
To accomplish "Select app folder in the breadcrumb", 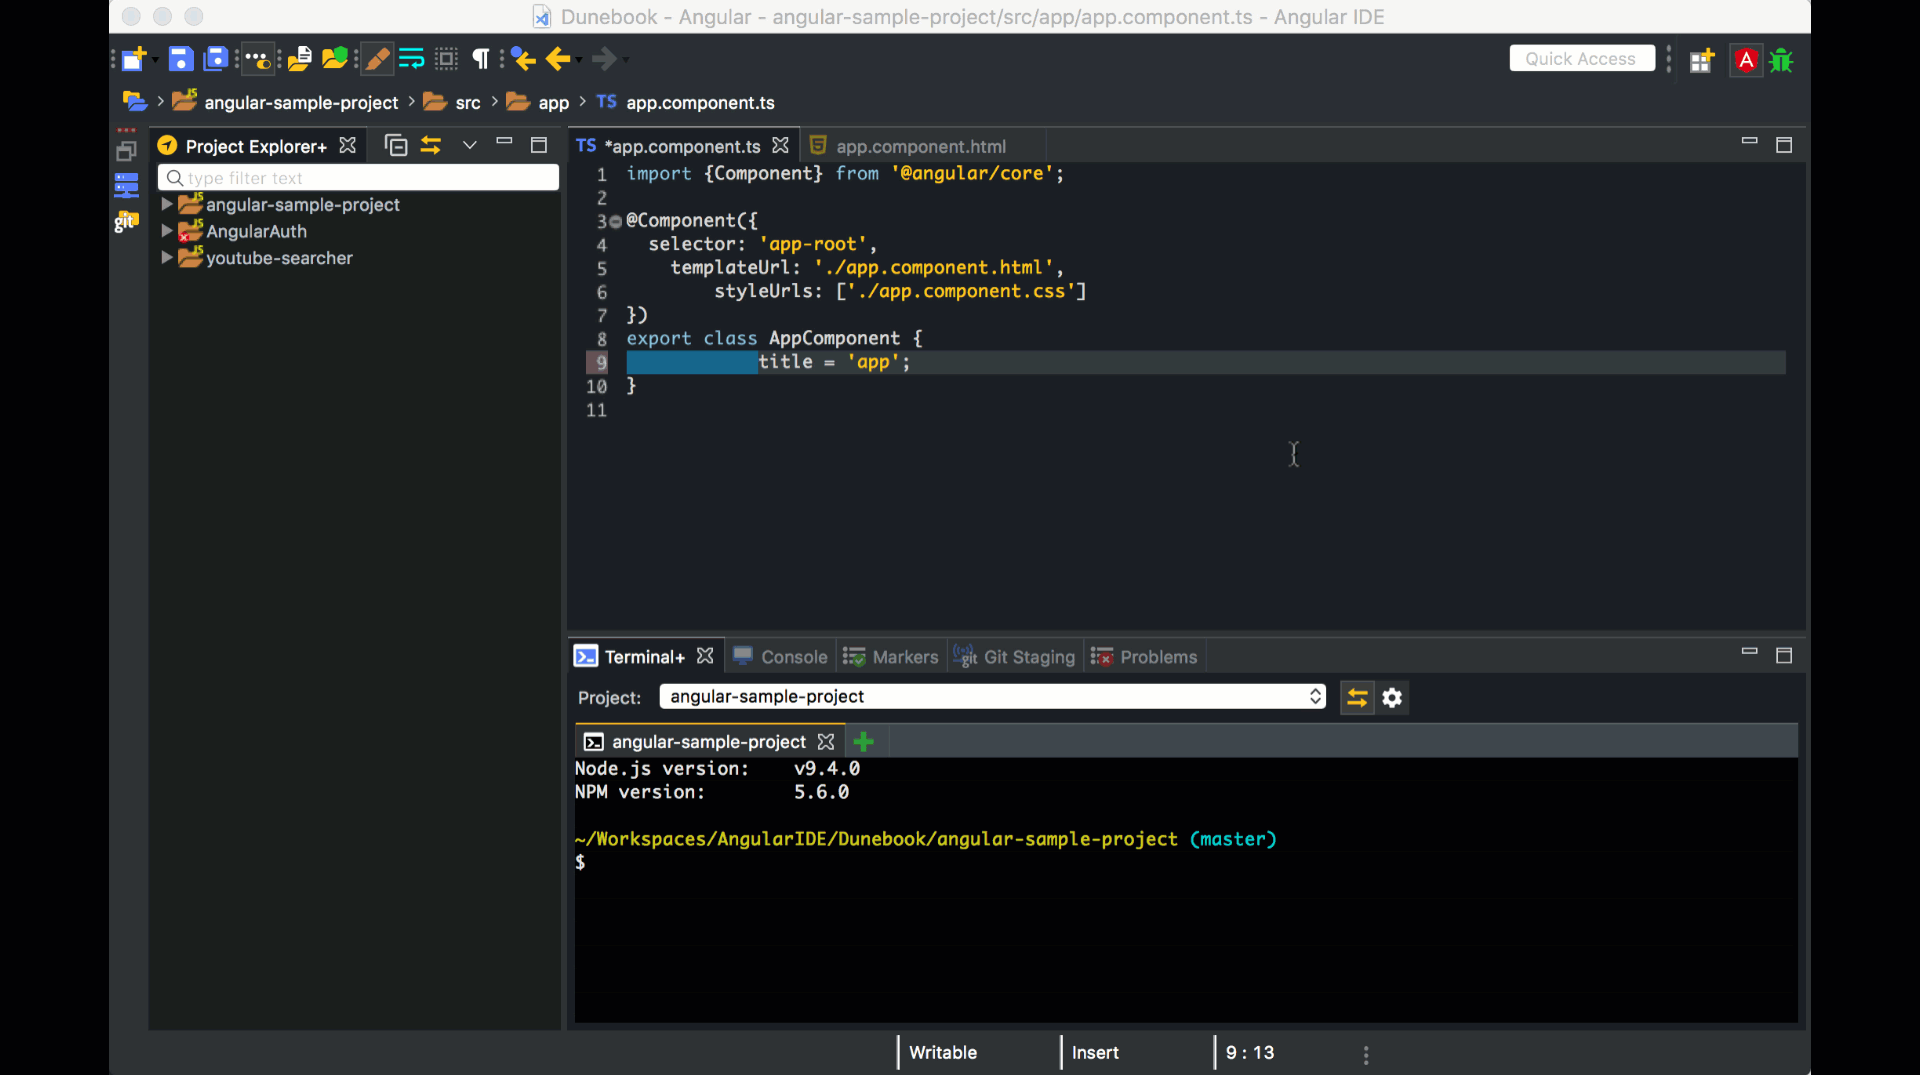I will [x=553, y=103].
